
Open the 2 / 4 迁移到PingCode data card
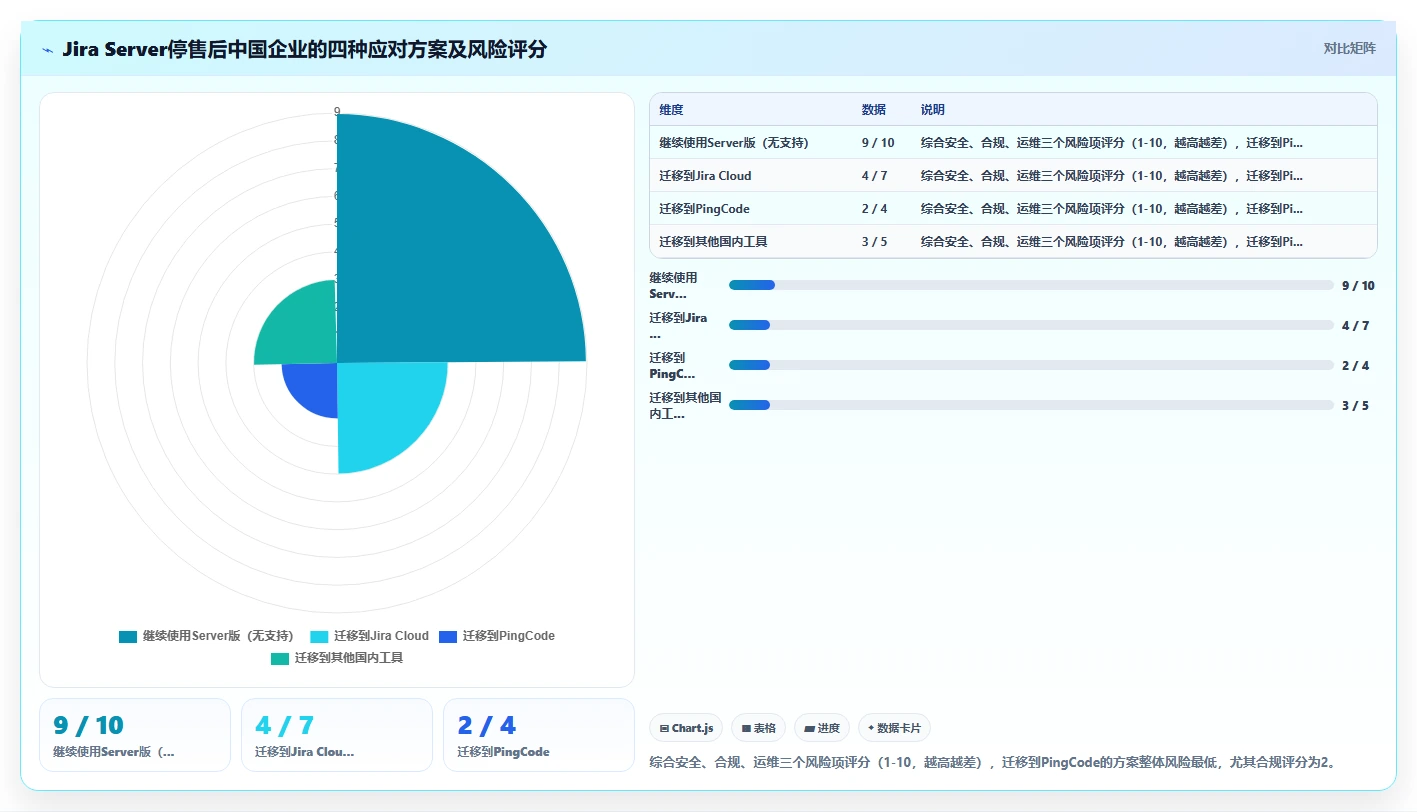(539, 735)
